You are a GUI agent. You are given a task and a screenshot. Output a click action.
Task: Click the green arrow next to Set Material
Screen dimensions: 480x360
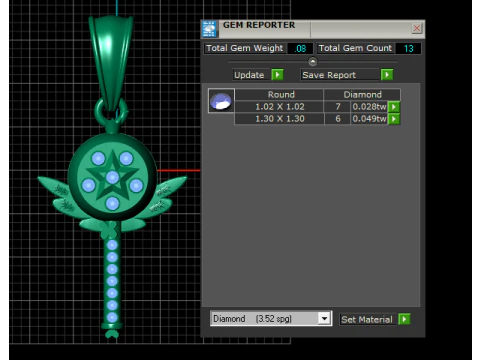[404, 319]
